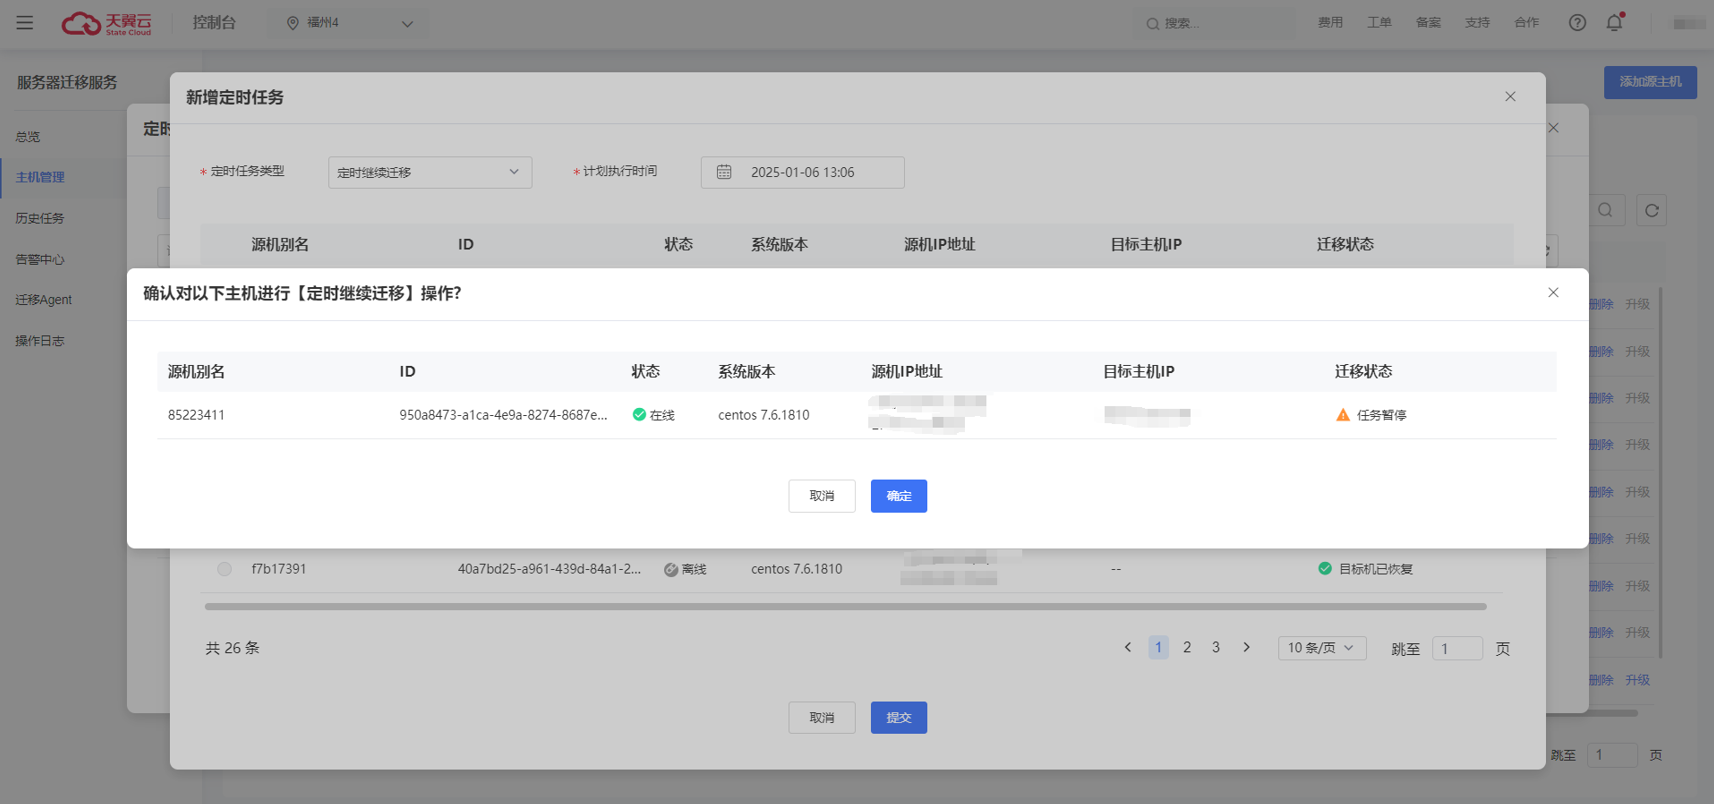Viewport: 1714px width, 804px height.
Task: Click 取消 in the confirmation dialog
Action: point(822,496)
